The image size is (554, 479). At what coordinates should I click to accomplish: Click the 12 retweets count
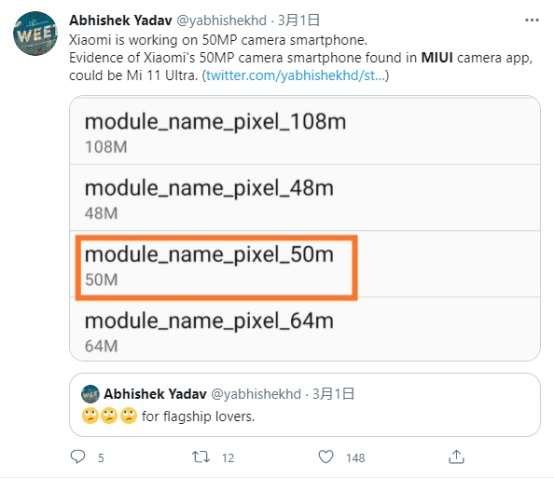pyautogui.click(x=228, y=458)
